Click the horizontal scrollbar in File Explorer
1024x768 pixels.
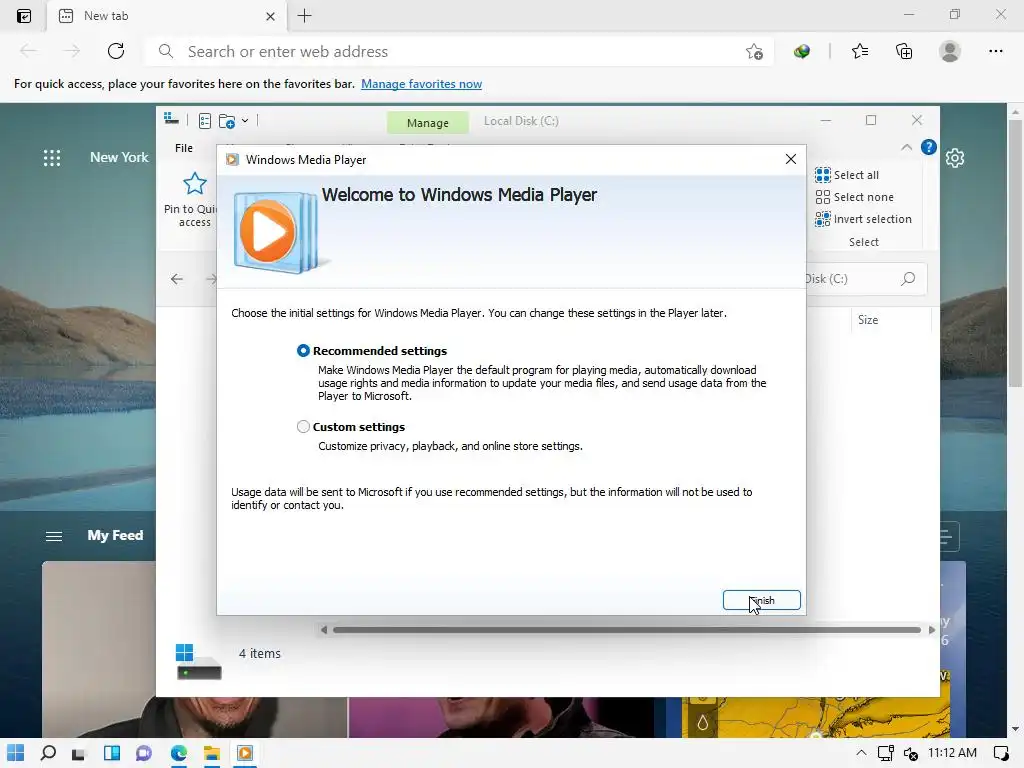[627, 630]
